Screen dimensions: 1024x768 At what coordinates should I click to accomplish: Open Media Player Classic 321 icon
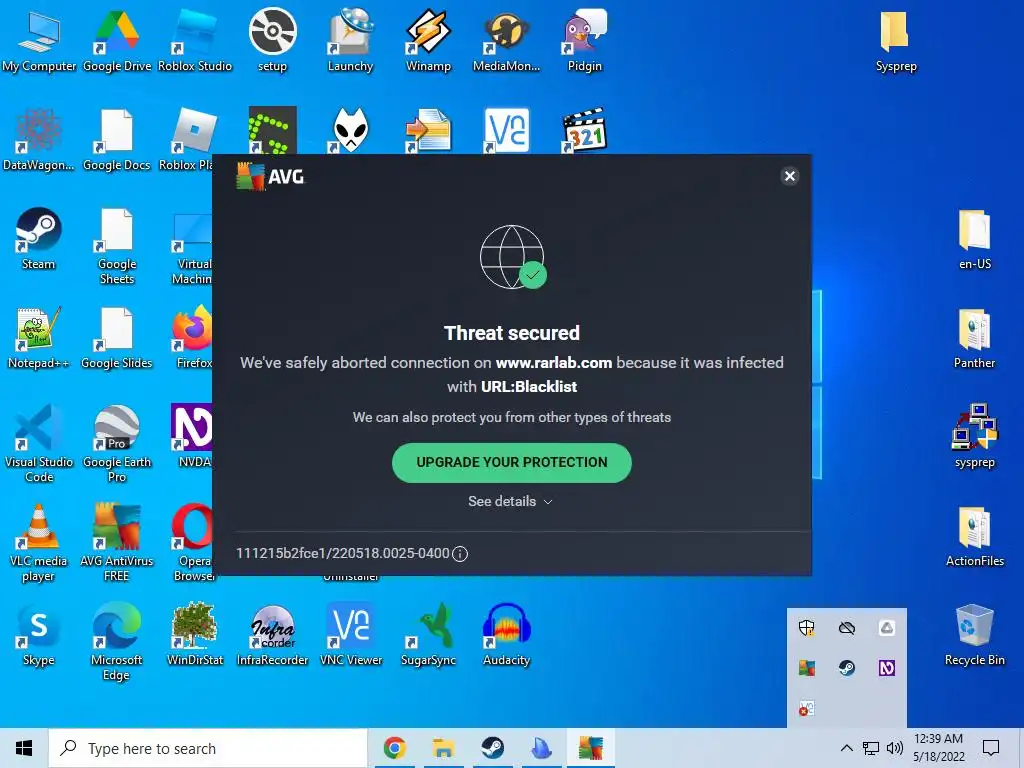584,130
